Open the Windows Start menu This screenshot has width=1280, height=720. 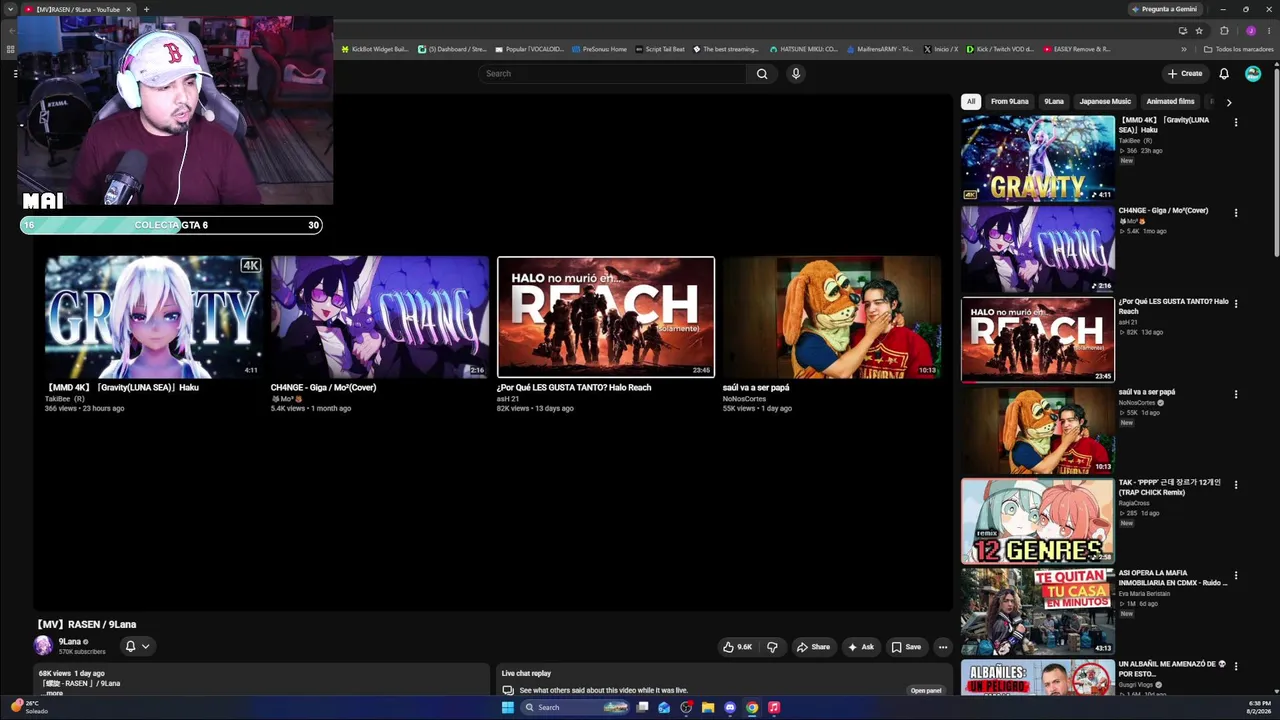pos(508,707)
